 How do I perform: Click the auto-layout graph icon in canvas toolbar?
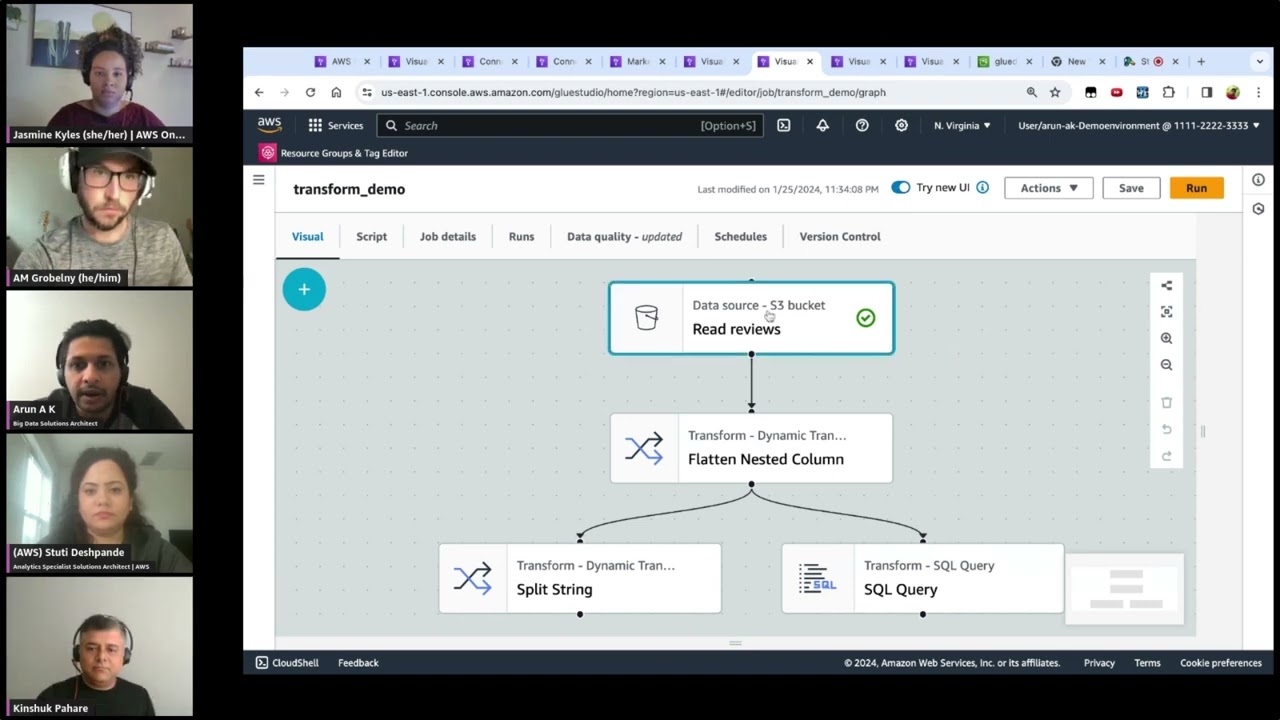(1166, 285)
